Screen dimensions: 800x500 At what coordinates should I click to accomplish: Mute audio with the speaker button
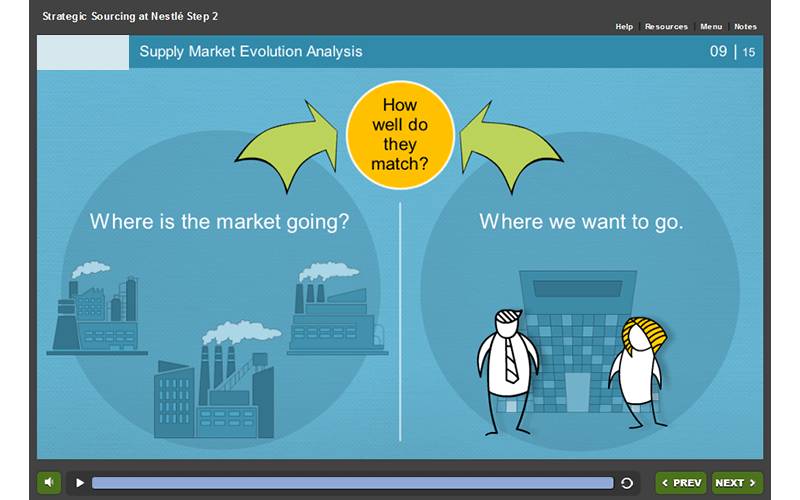coord(49,483)
